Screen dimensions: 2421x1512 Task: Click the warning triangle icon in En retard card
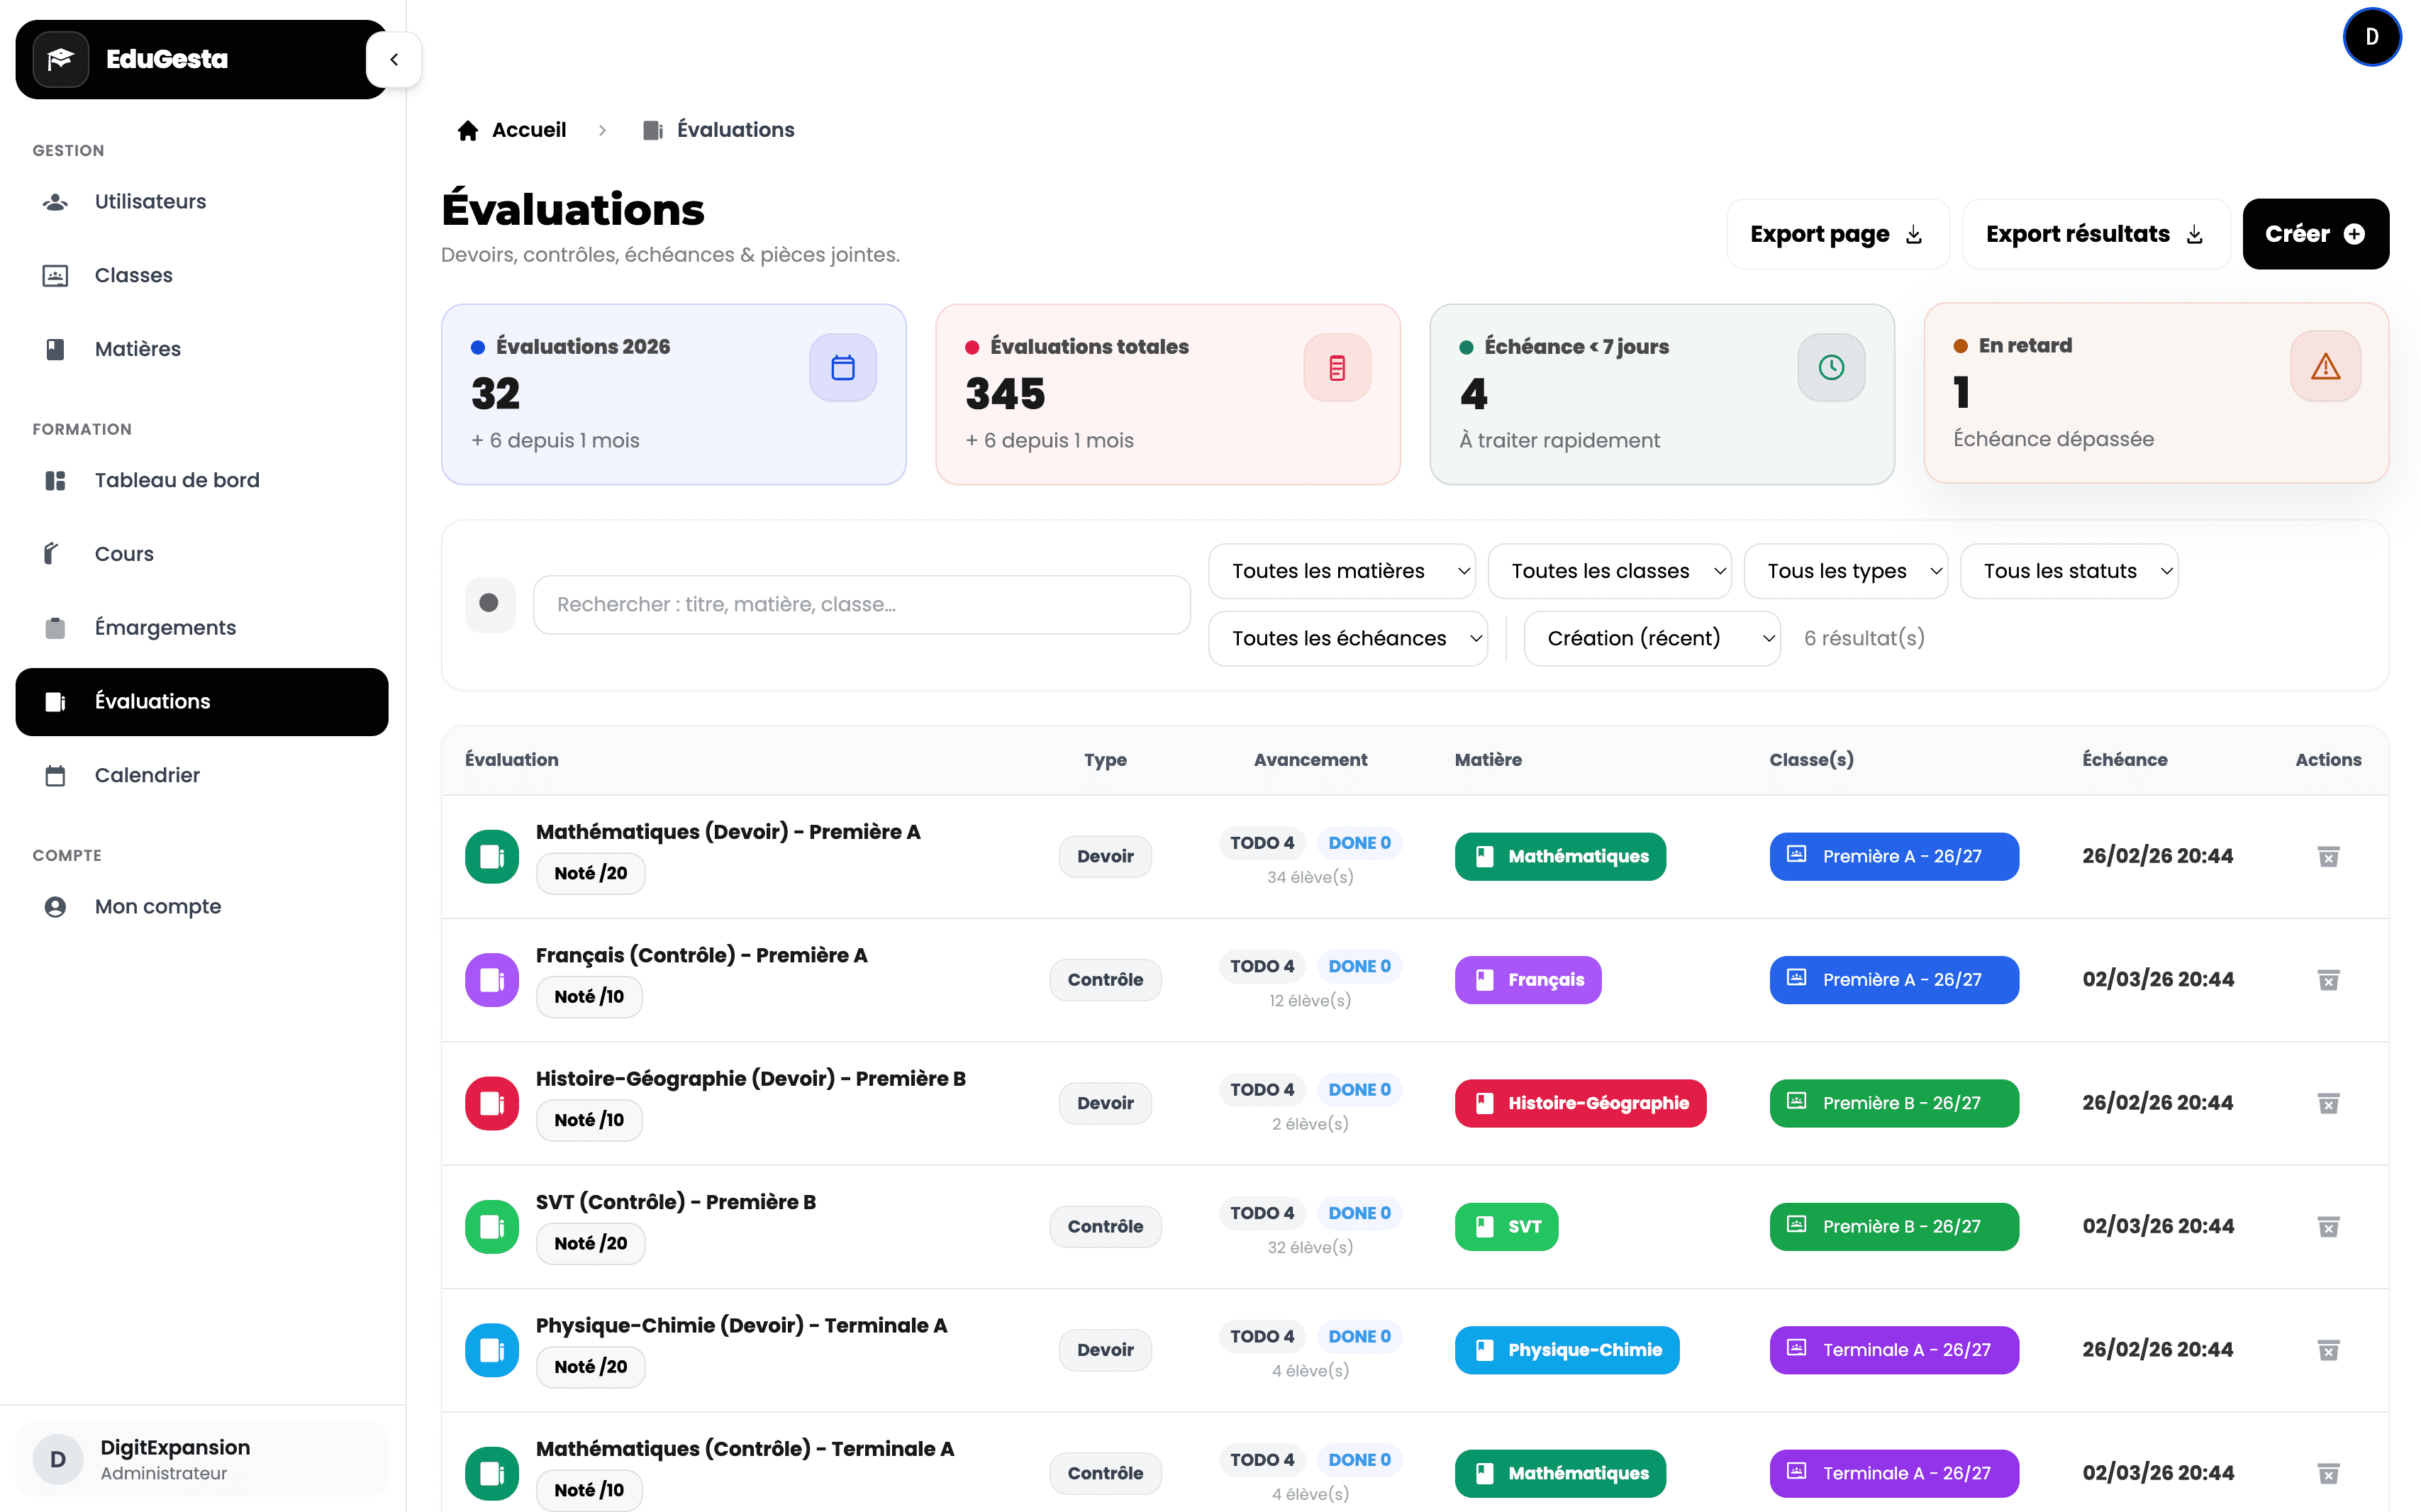[x=2324, y=367]
